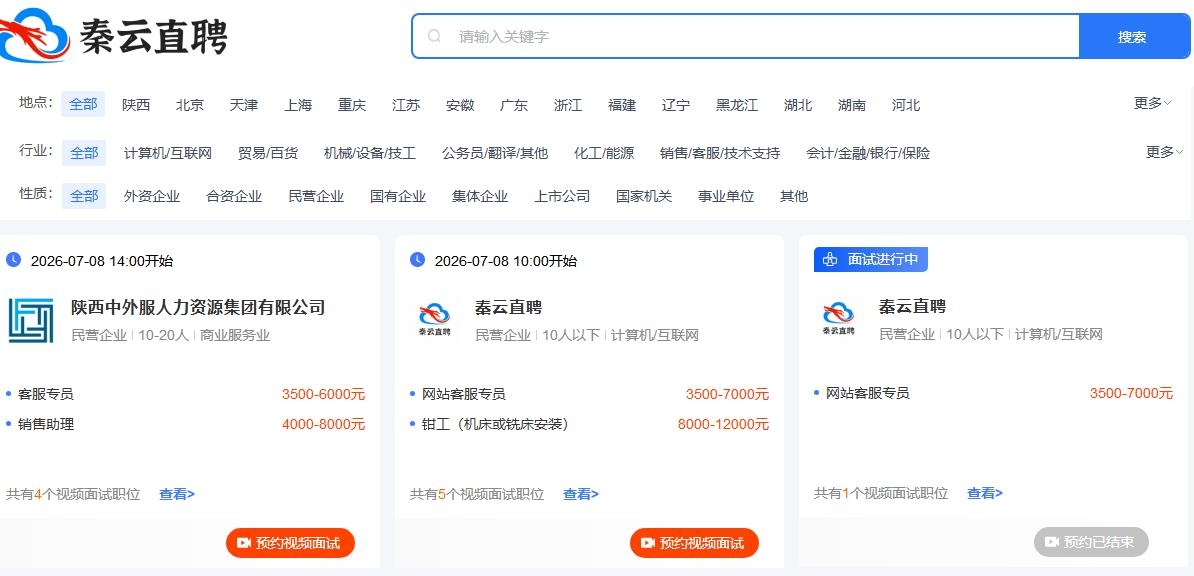Filter location by 广东
The image size is (1194, 576).
point(514,105)
